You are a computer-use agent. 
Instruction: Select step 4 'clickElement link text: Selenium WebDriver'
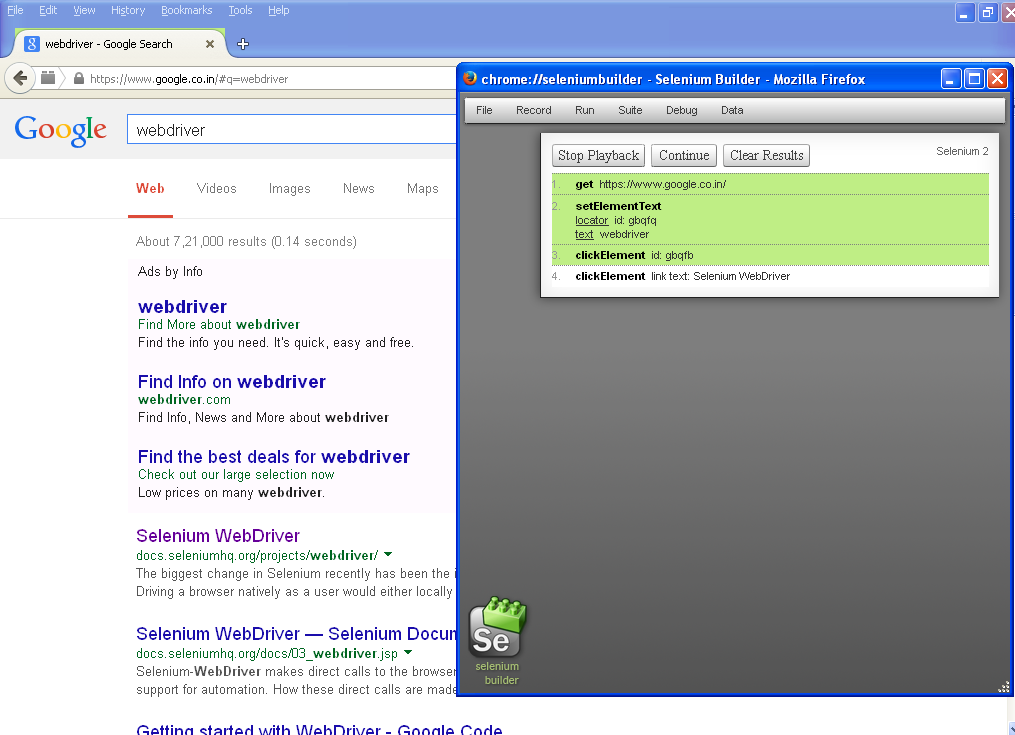tap(770, 276)
